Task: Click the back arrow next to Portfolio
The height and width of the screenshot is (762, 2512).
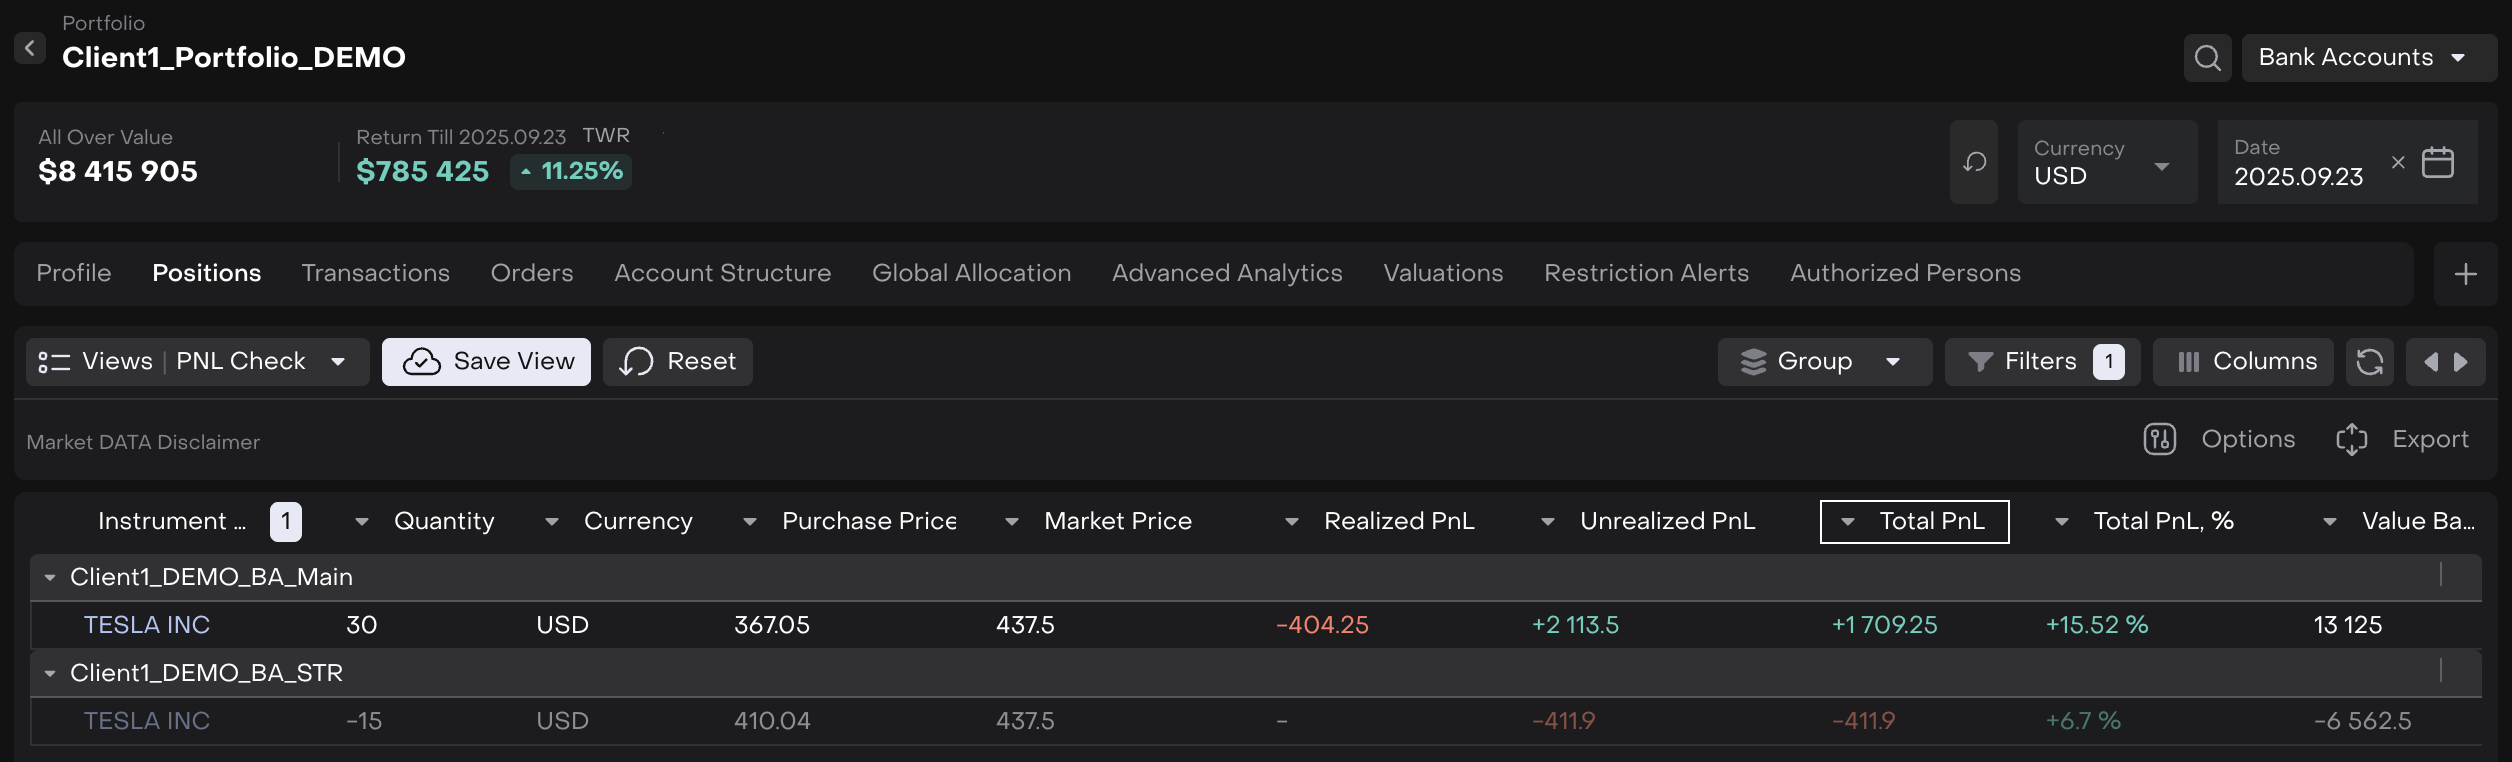Action: point(30,47)
